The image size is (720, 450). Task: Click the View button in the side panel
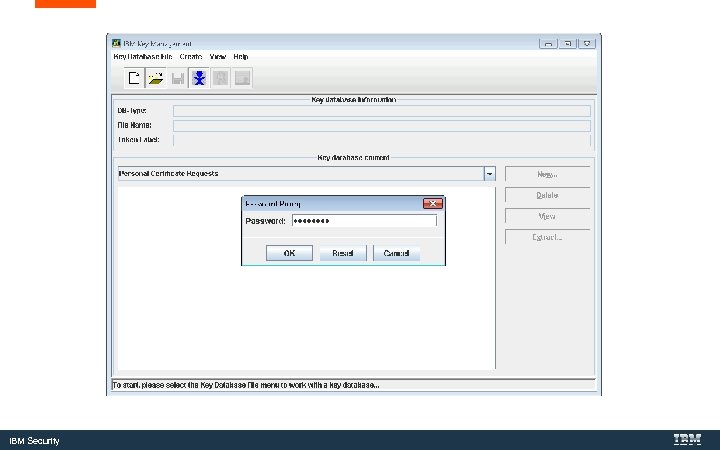coord(547,216)
